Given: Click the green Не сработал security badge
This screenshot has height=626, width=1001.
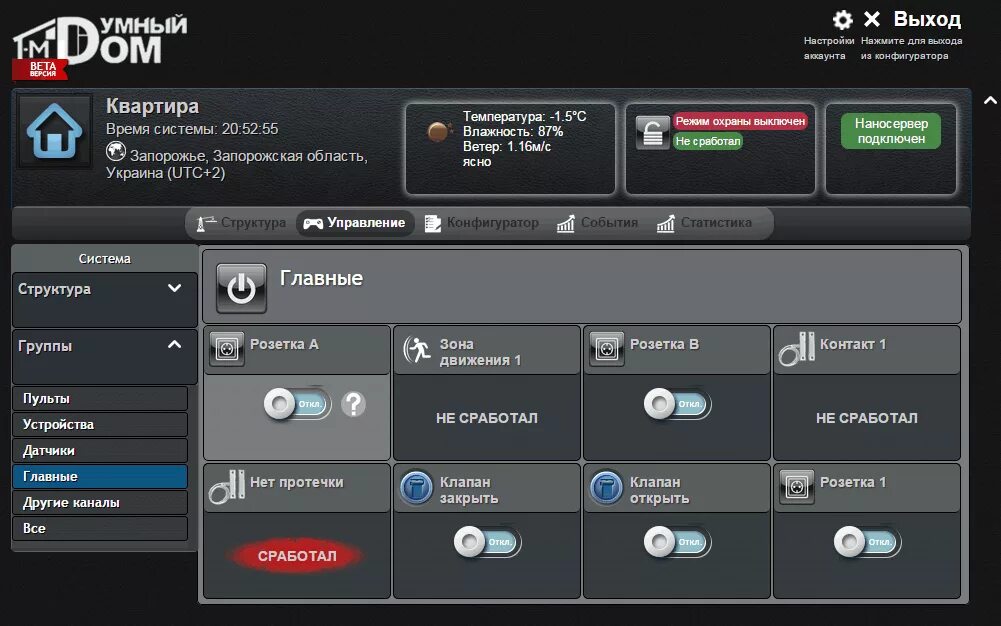Looking at the screenshot, I should (x=708, y=141).
